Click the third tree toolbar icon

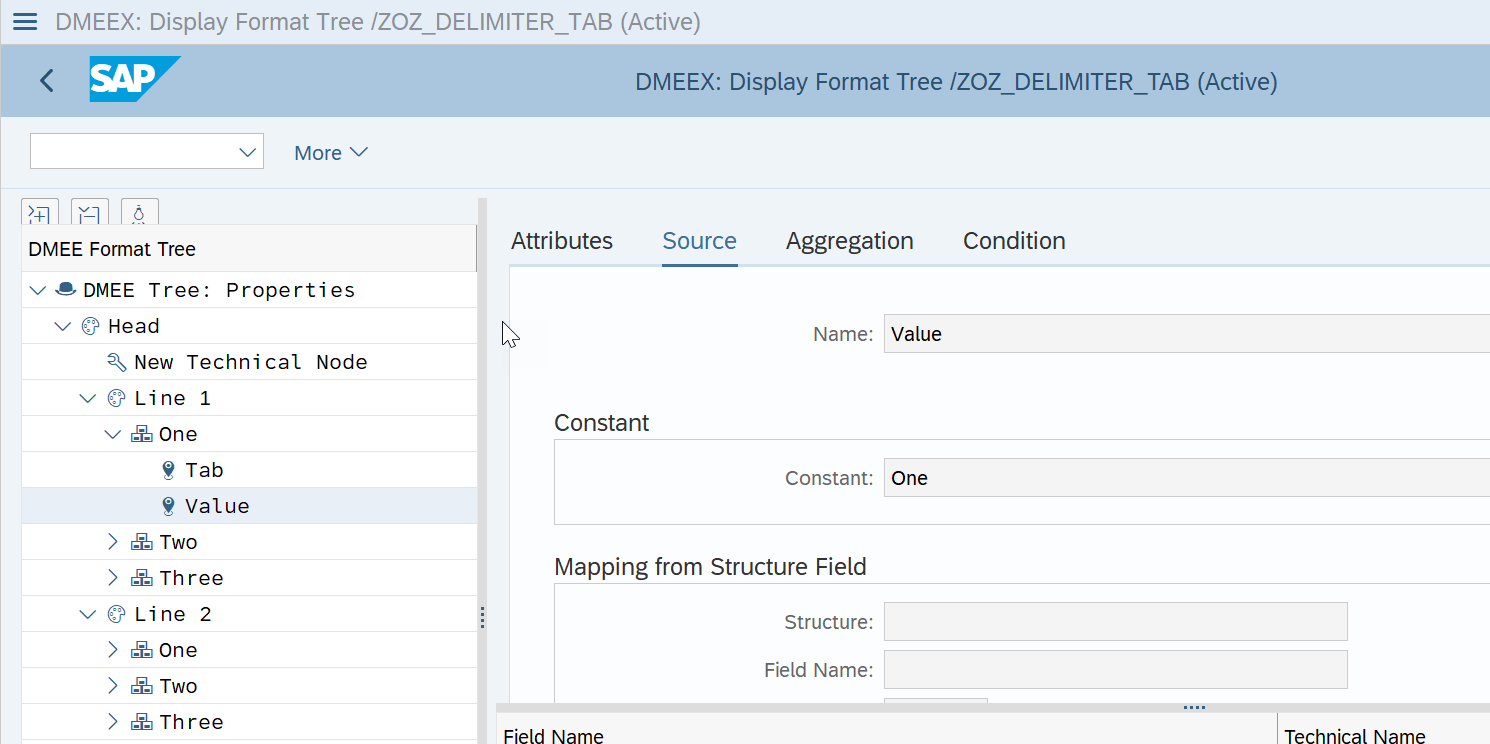140,214
